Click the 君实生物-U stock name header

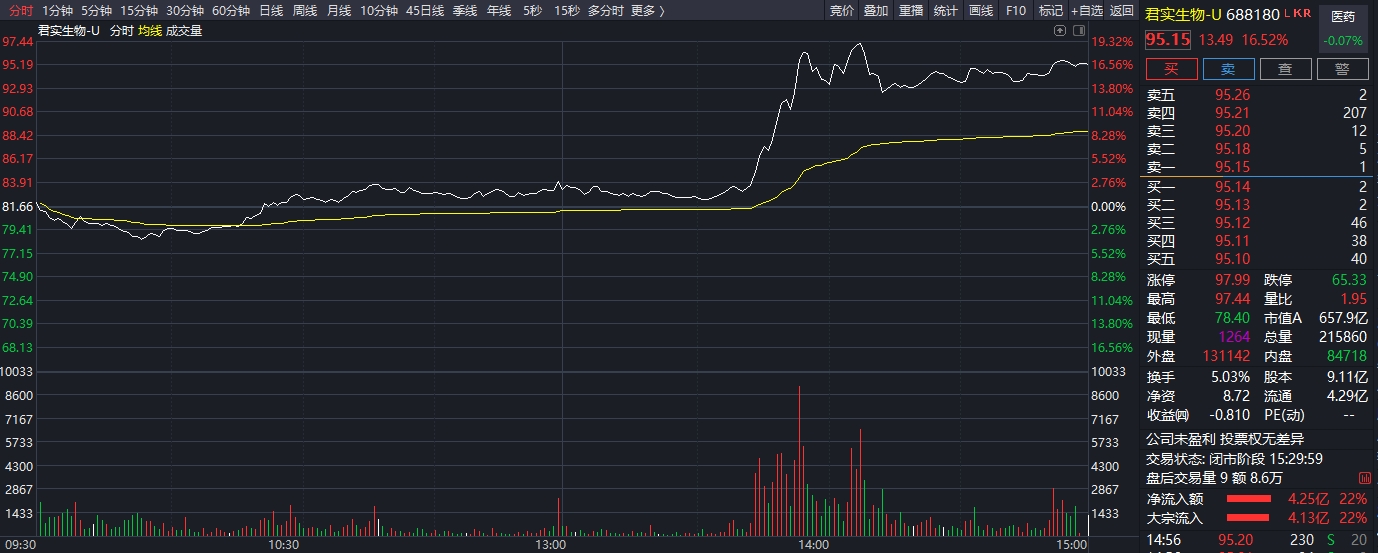(x=1184, y=14)
